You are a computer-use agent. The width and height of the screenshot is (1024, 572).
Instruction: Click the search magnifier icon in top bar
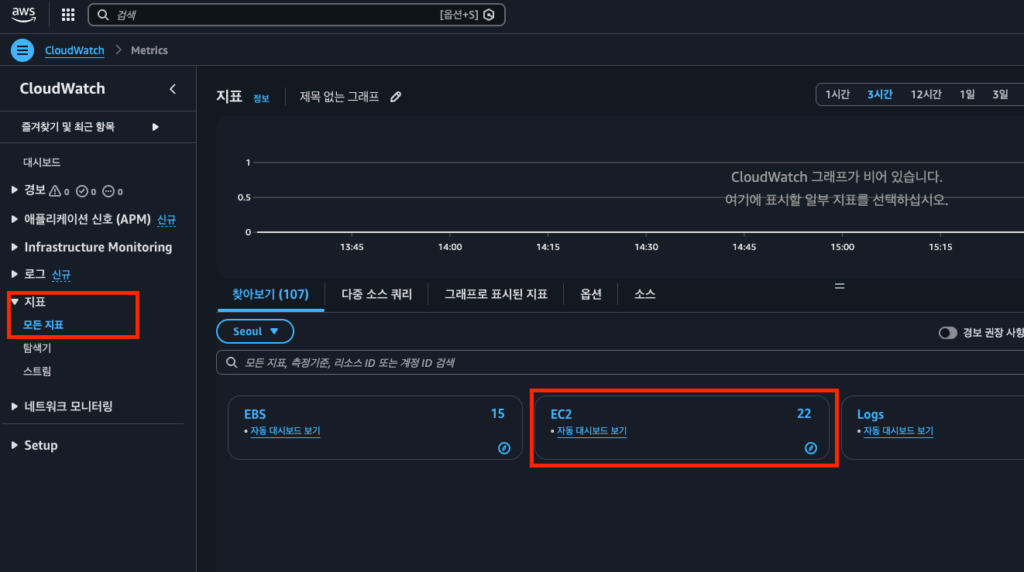pos(102,15)
